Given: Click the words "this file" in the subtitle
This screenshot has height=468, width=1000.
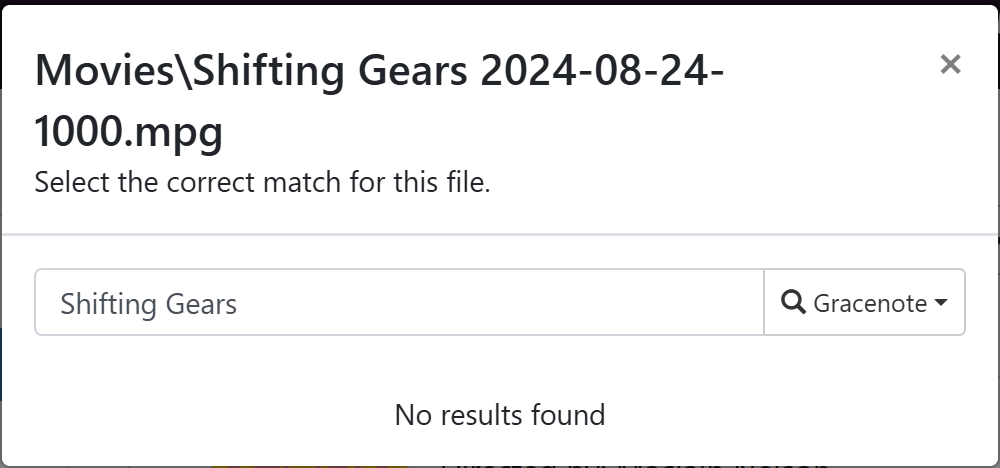Looking at the screenshot, I should pyautogui.click(x=446, y=184).
